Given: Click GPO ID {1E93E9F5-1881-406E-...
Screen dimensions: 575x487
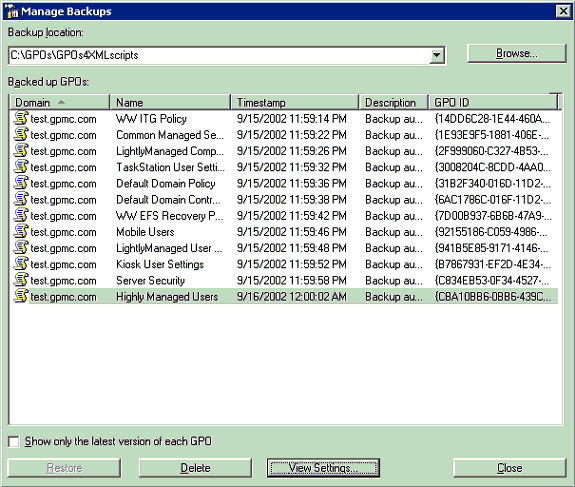Looking at the screenshot, I should 492,135.
